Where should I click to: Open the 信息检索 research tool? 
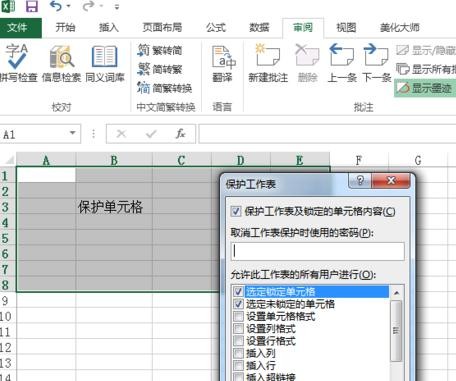pyautogui.click(x=61, y=63)
